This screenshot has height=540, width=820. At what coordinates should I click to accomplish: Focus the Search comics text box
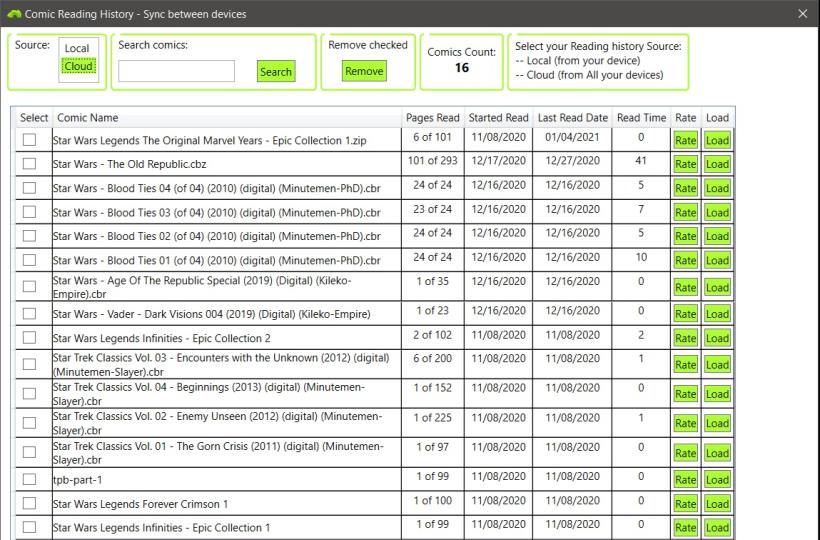pos(176,71)
